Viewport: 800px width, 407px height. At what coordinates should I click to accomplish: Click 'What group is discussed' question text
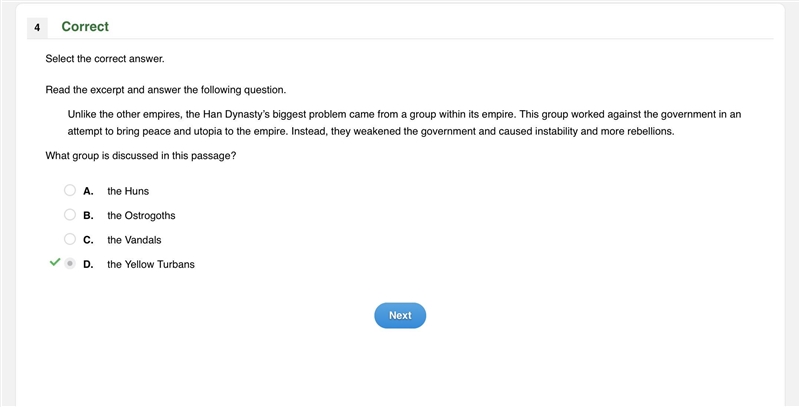[x=141, y=156]
